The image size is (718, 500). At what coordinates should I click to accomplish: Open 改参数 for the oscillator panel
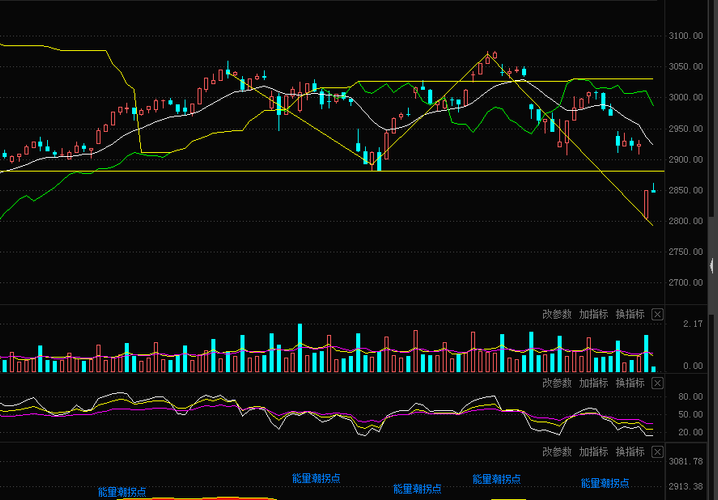(x=557, y=383)
